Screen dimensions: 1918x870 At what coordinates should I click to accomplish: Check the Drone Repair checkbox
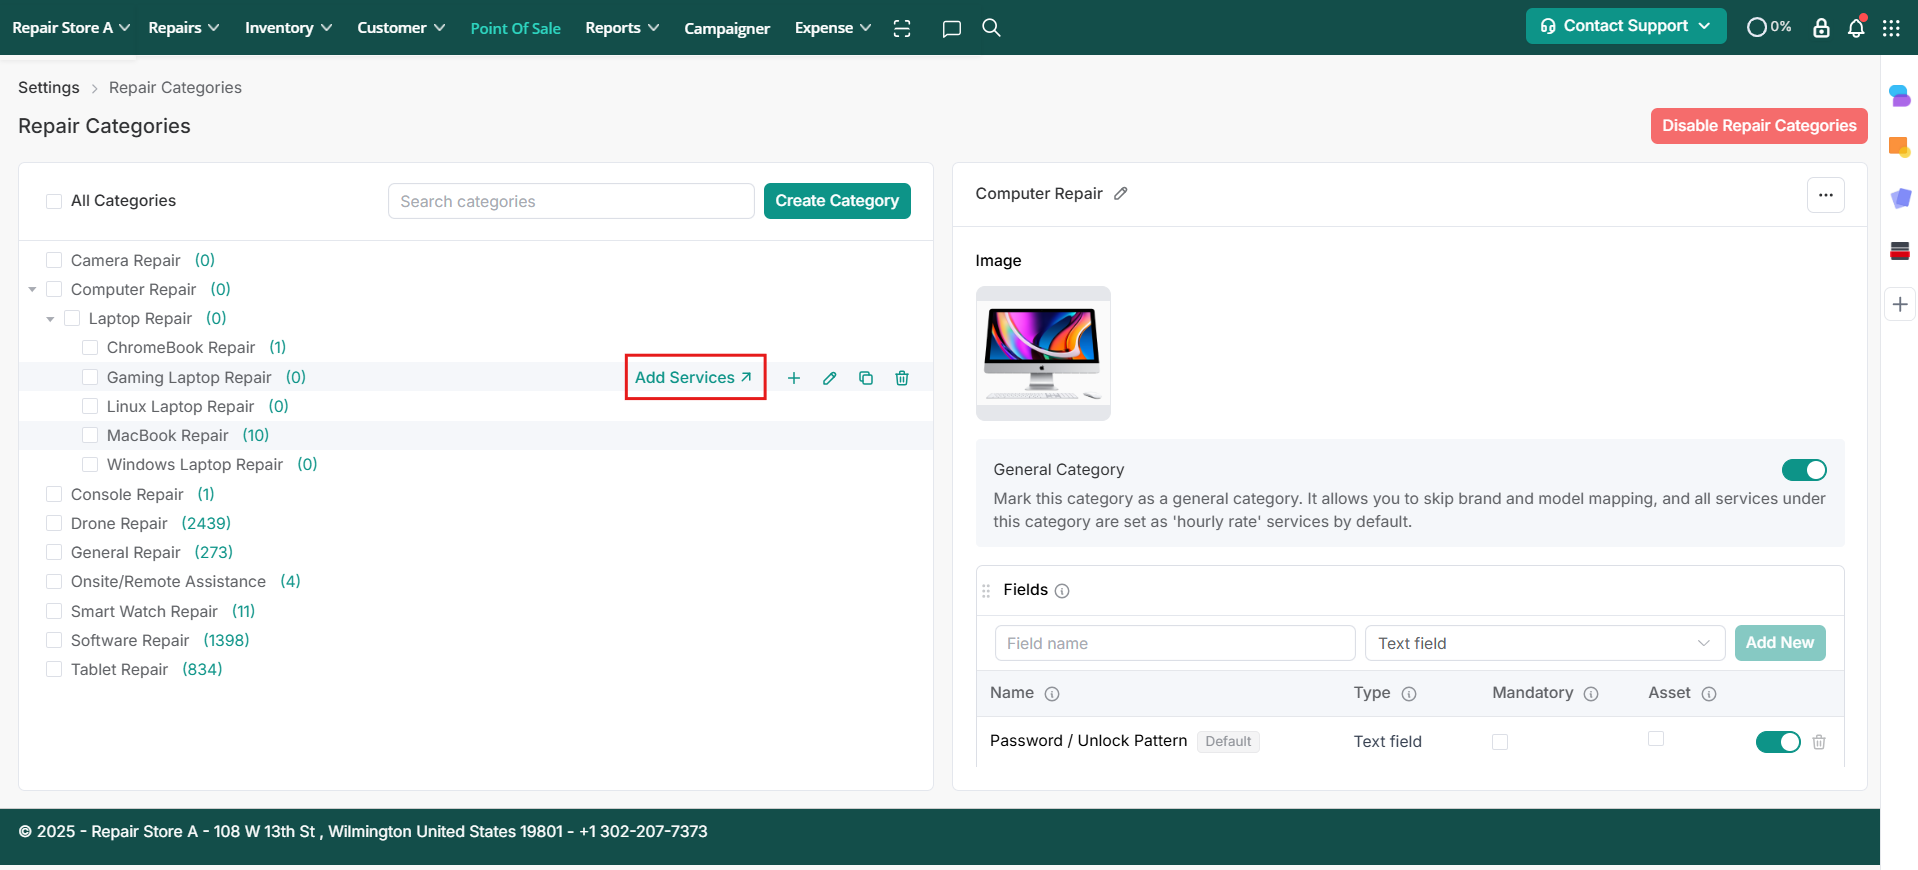55,523
